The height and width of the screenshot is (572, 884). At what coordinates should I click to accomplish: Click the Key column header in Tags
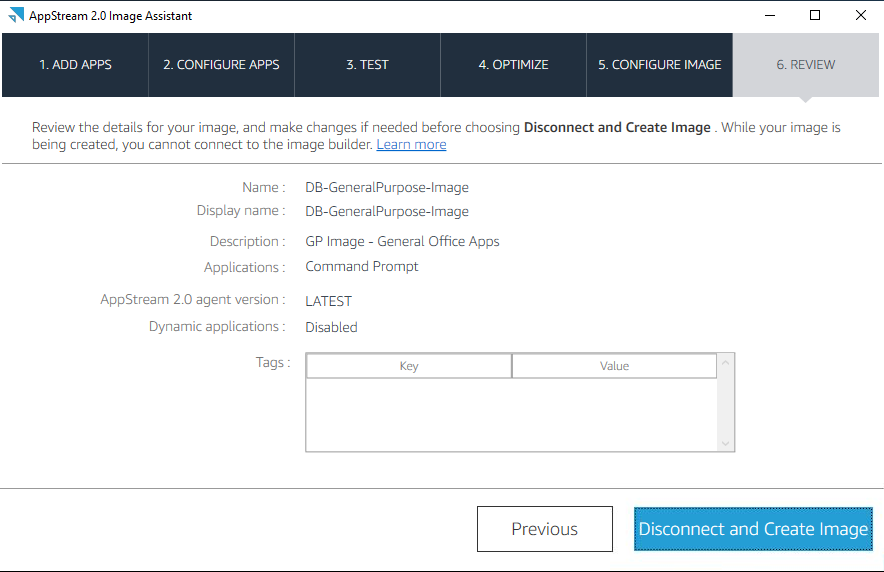pos(409,366)
